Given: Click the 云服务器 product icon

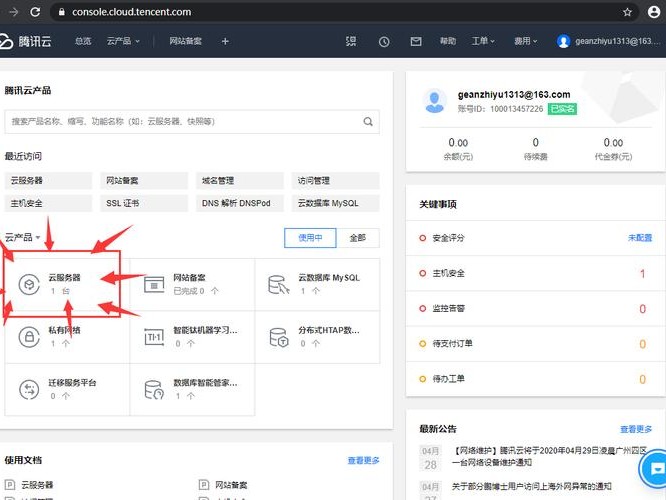Looking at the screenshot, I should pyautogui.click(x=29, y=284).
